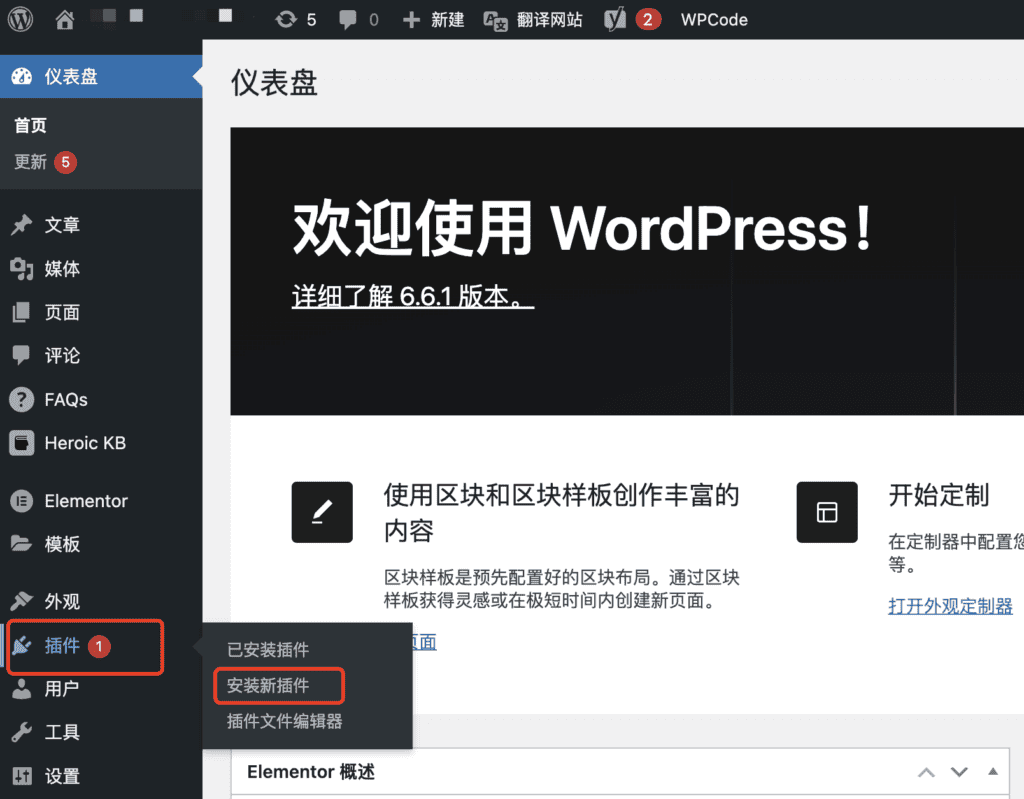Screen dimensions: 1024x799
Task: Select 已安装插件 in plugins flyout
Action: 268,649
